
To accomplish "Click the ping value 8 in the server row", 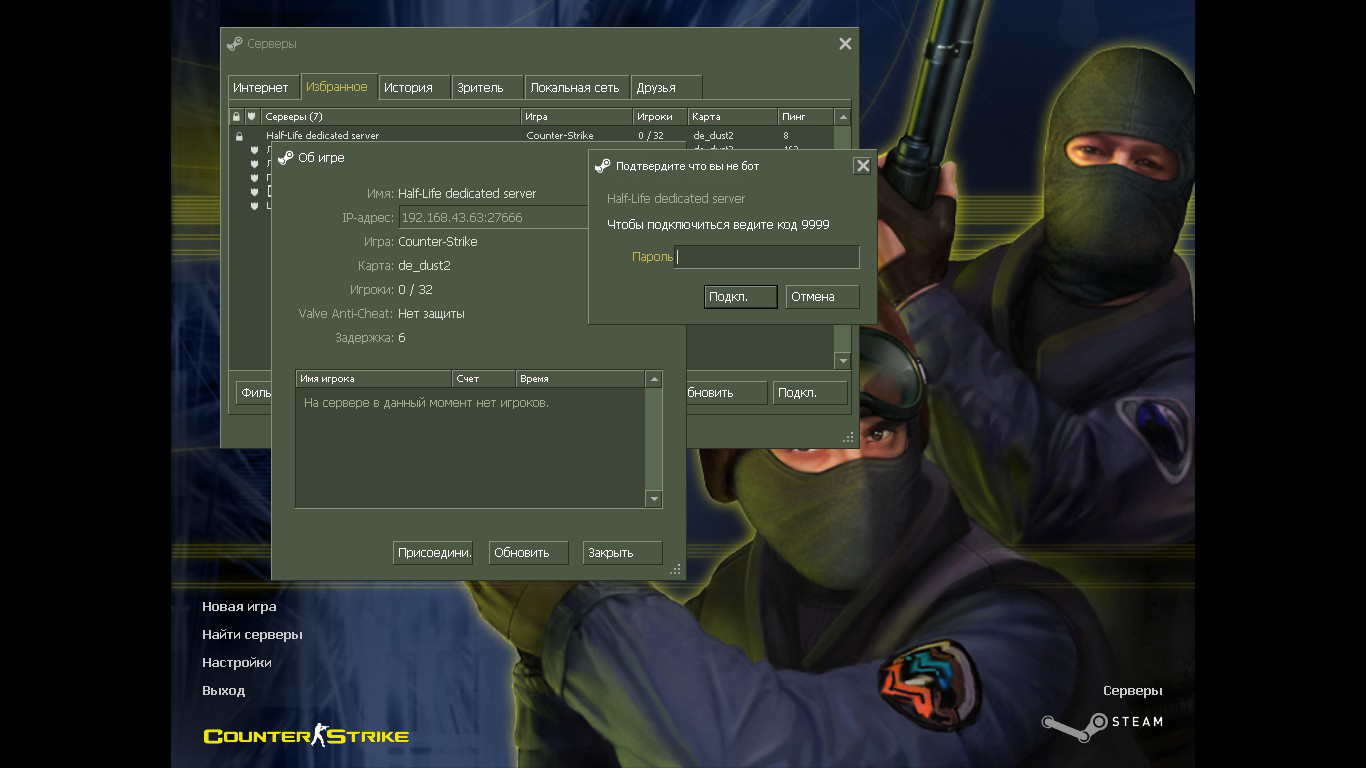I will [x=786, y=136].
